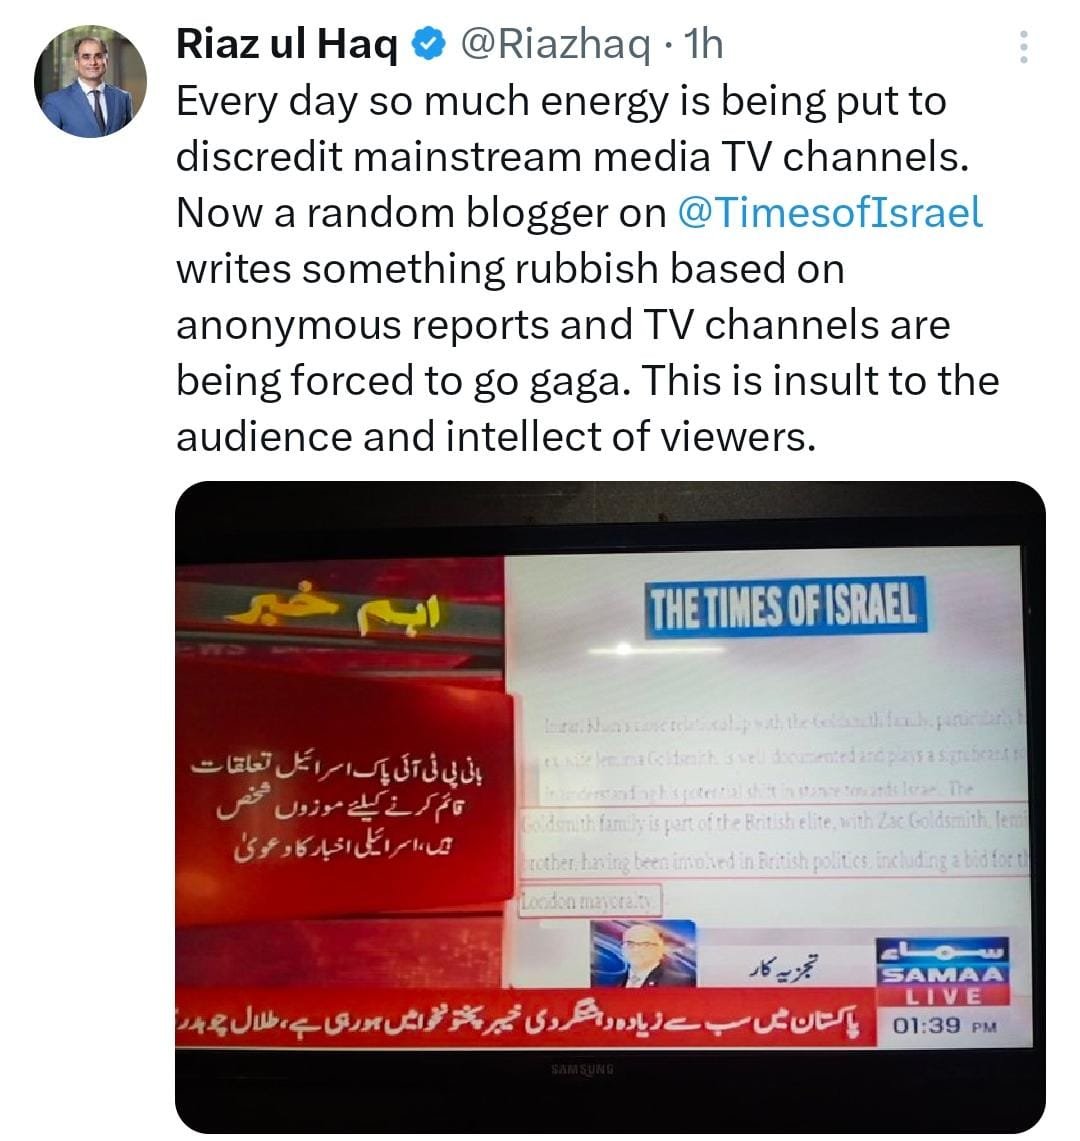1080x1141 pixels.
Task: Click the analyst's small portrait thumbnail
Action: click(643, 955)
